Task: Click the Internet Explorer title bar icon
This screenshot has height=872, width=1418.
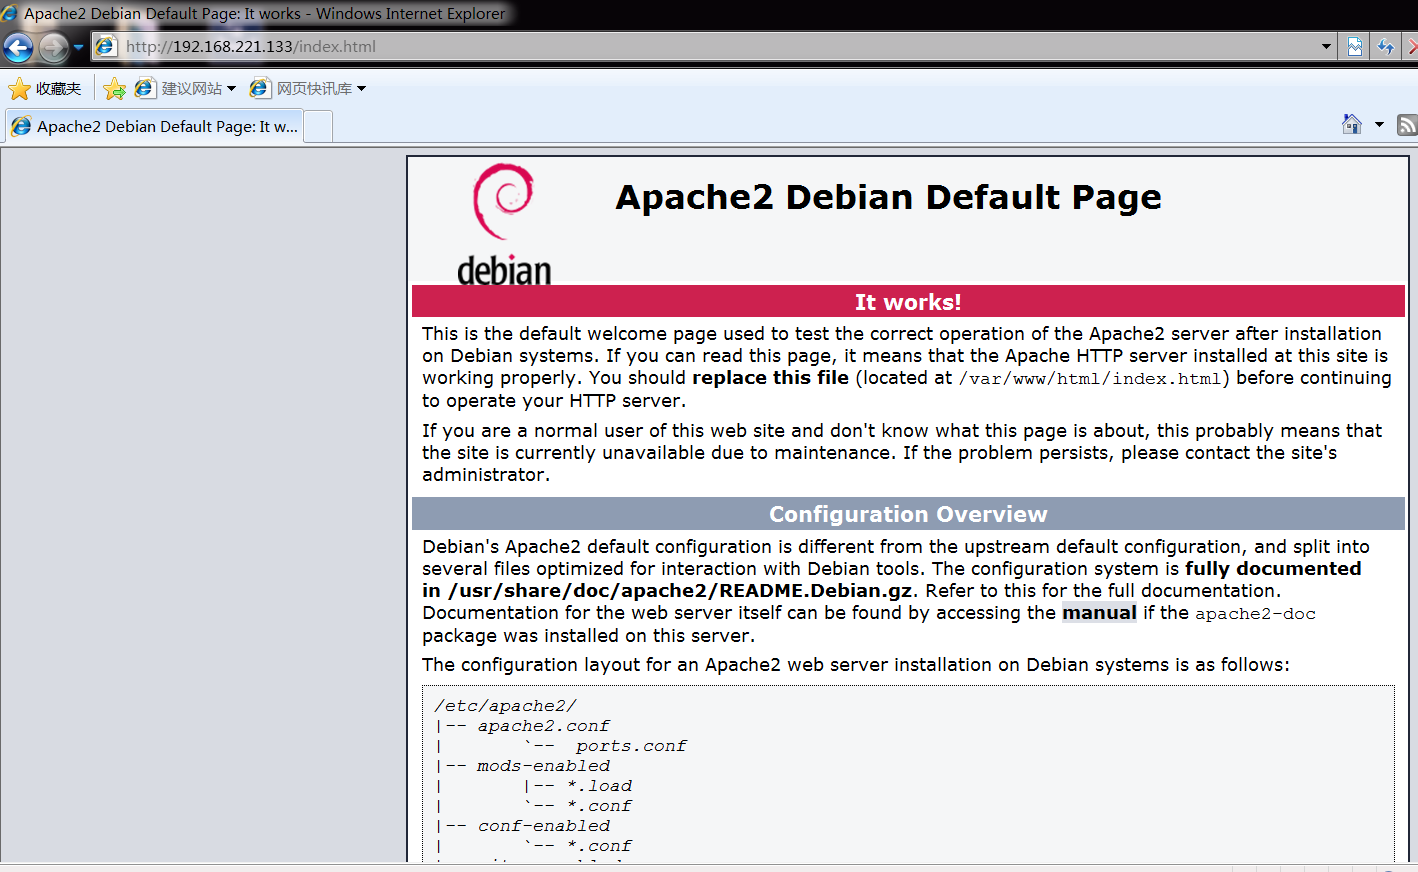Action: click(x=10, y=13)
